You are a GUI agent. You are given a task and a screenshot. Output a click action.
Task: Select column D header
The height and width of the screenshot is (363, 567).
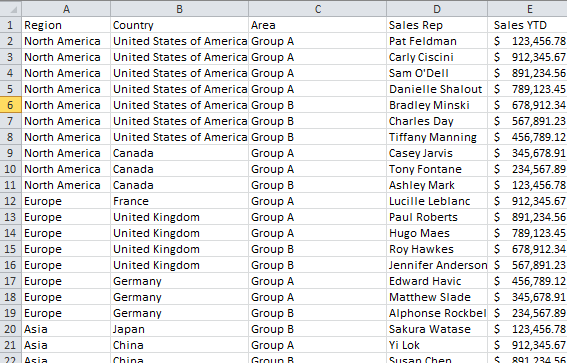[x=437, y=9]
